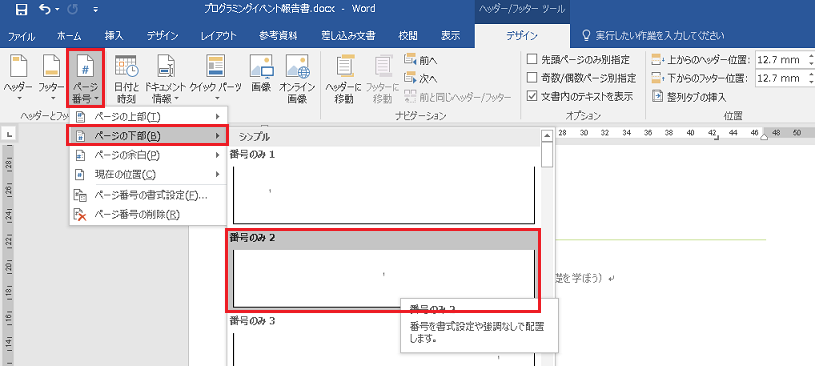Screen dimensions: 815x366
Task: Open the ヘッダー (Header) gallery
Action: (18, 78)
